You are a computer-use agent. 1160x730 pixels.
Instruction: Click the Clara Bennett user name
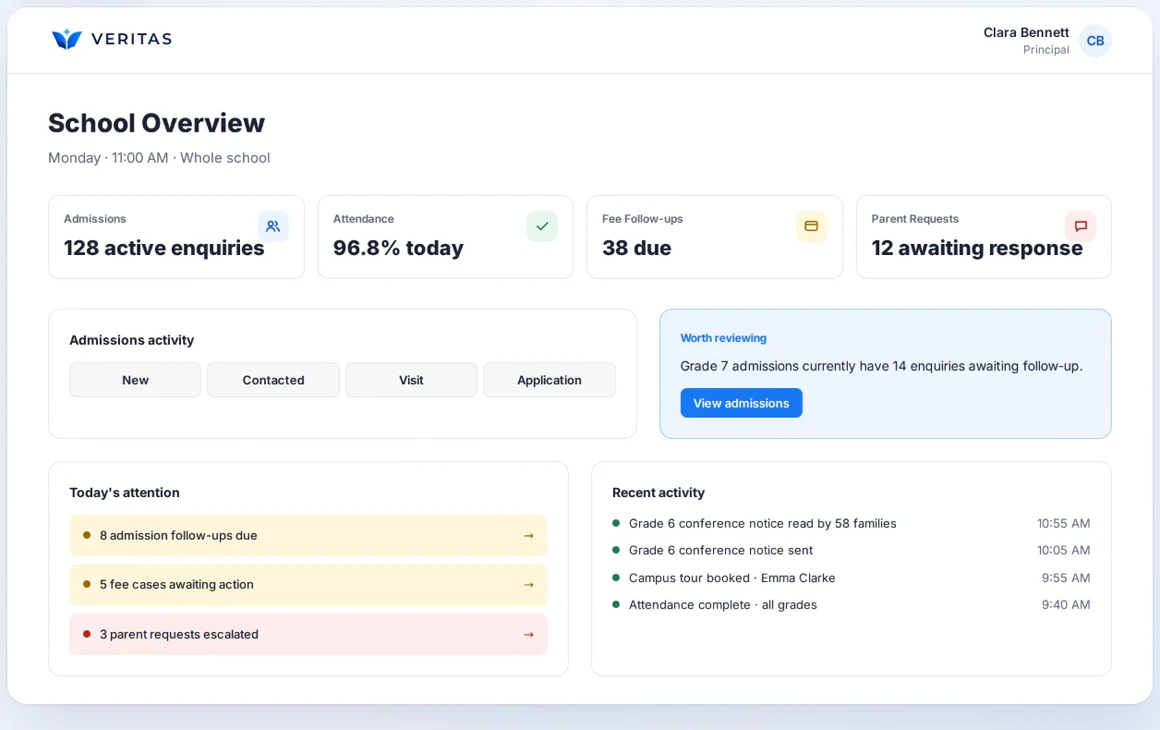pos(1026,33)
